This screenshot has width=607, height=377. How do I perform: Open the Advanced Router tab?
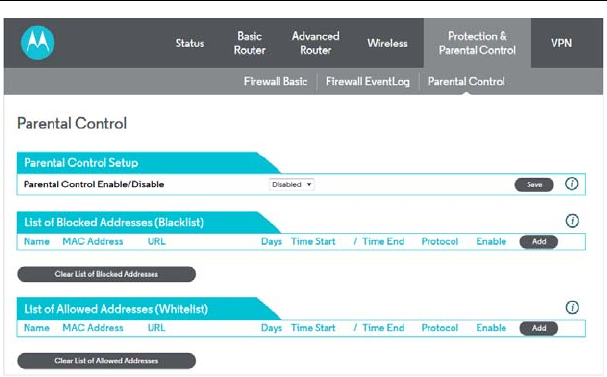(316, 43)
